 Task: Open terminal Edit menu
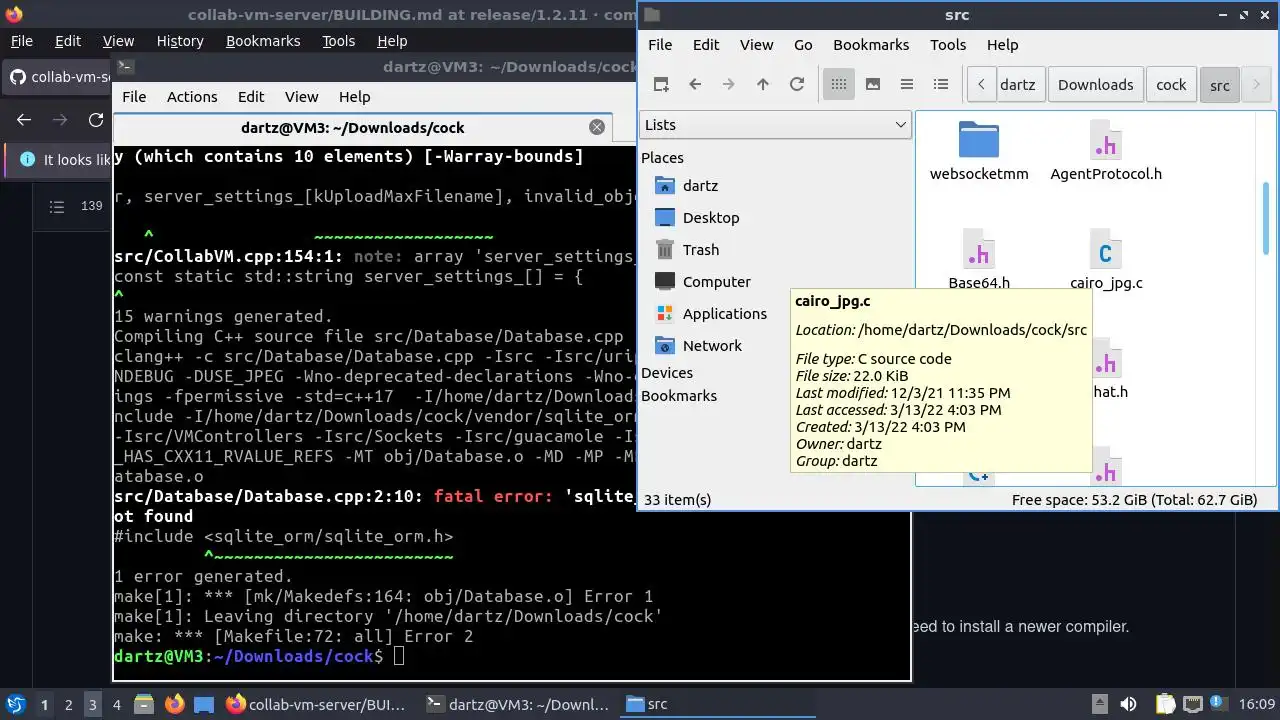251,97
